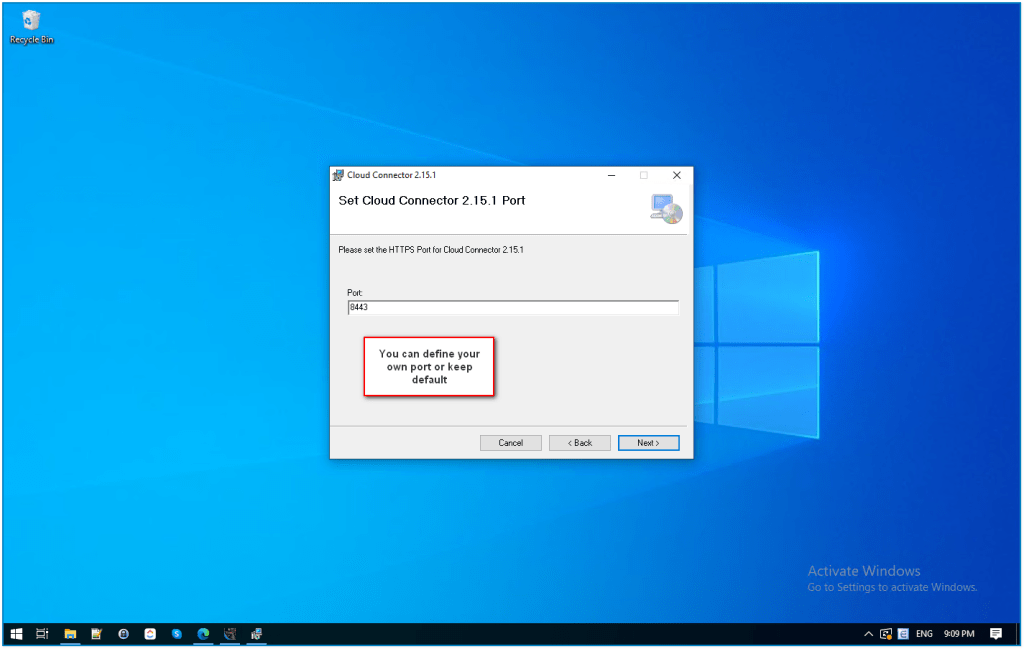Expand the hidden system tray icons
The width and height of the screenshot is (1024, 649).
point(868,634)
